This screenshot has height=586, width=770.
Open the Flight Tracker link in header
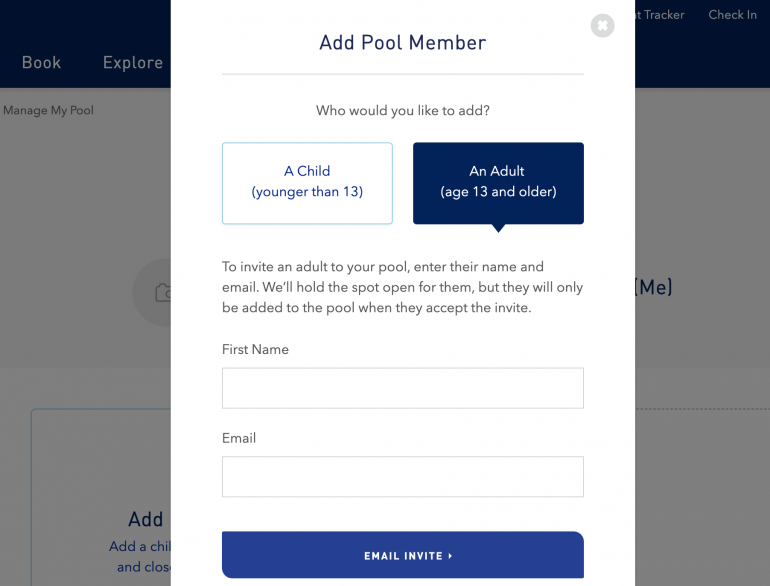pos(660,15)
